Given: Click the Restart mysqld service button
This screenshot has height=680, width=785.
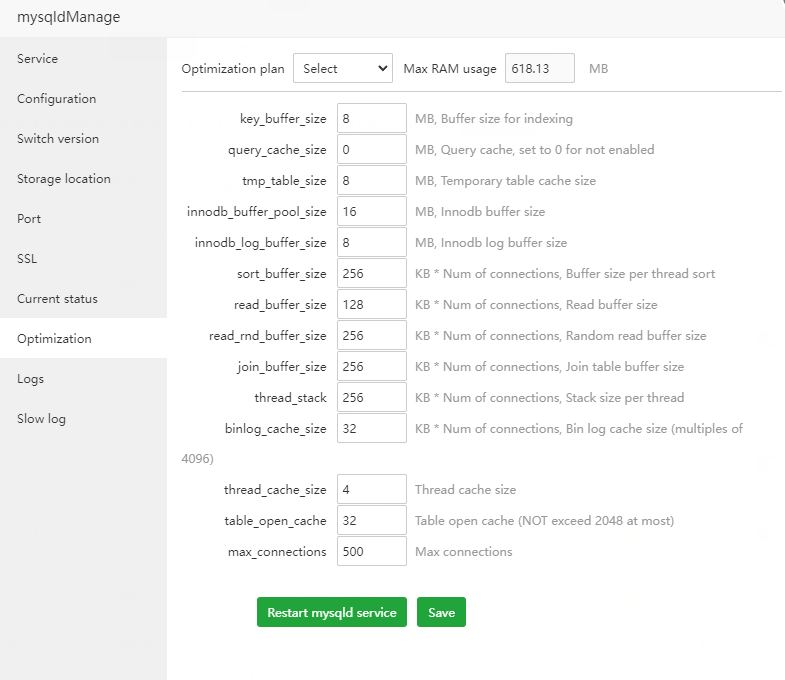Looking at the screenshot, I should point(331,613).
